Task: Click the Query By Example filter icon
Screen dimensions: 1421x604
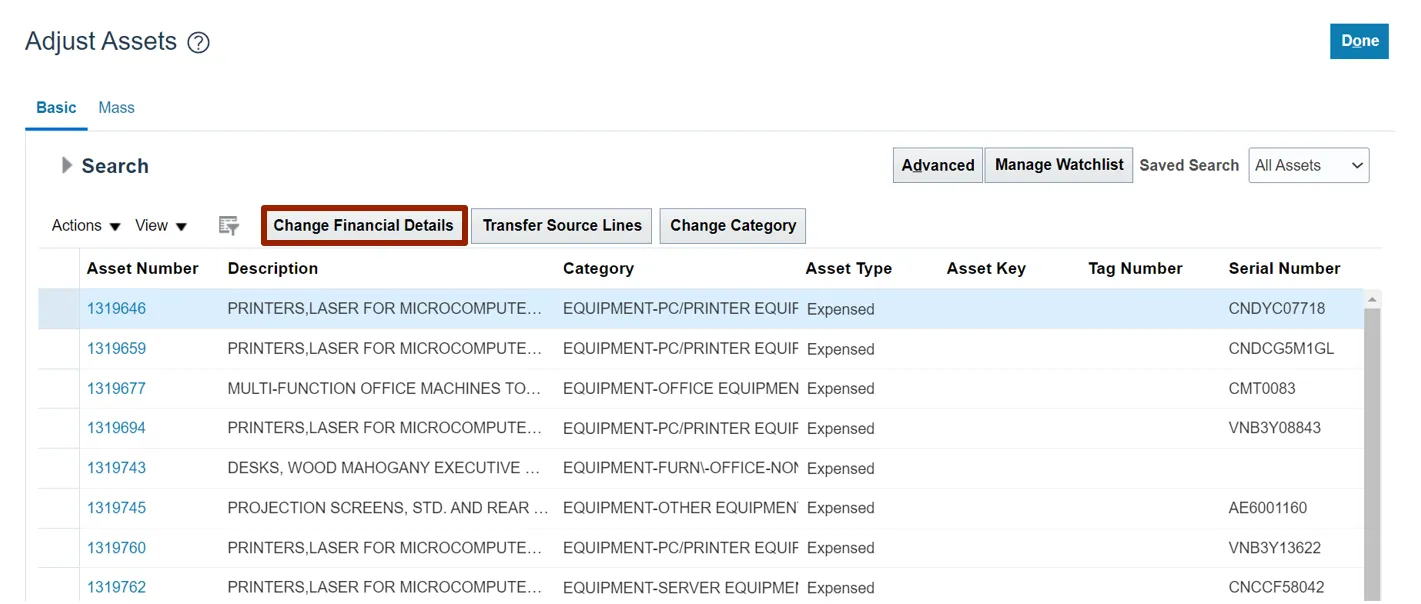Action: 229,226
